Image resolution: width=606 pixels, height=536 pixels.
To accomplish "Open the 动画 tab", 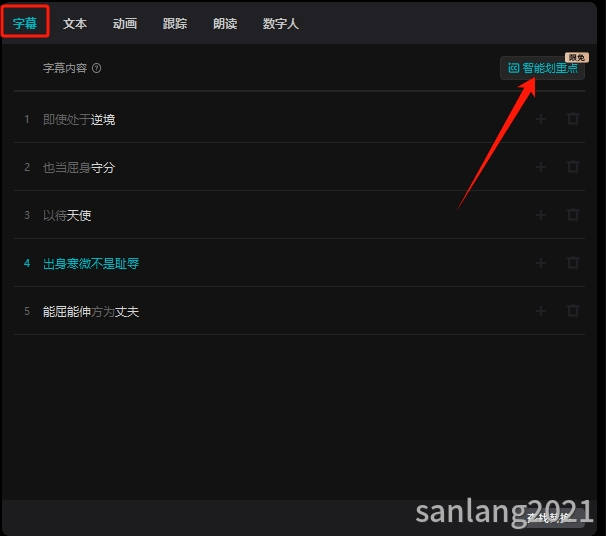I will tap(125, 24).
